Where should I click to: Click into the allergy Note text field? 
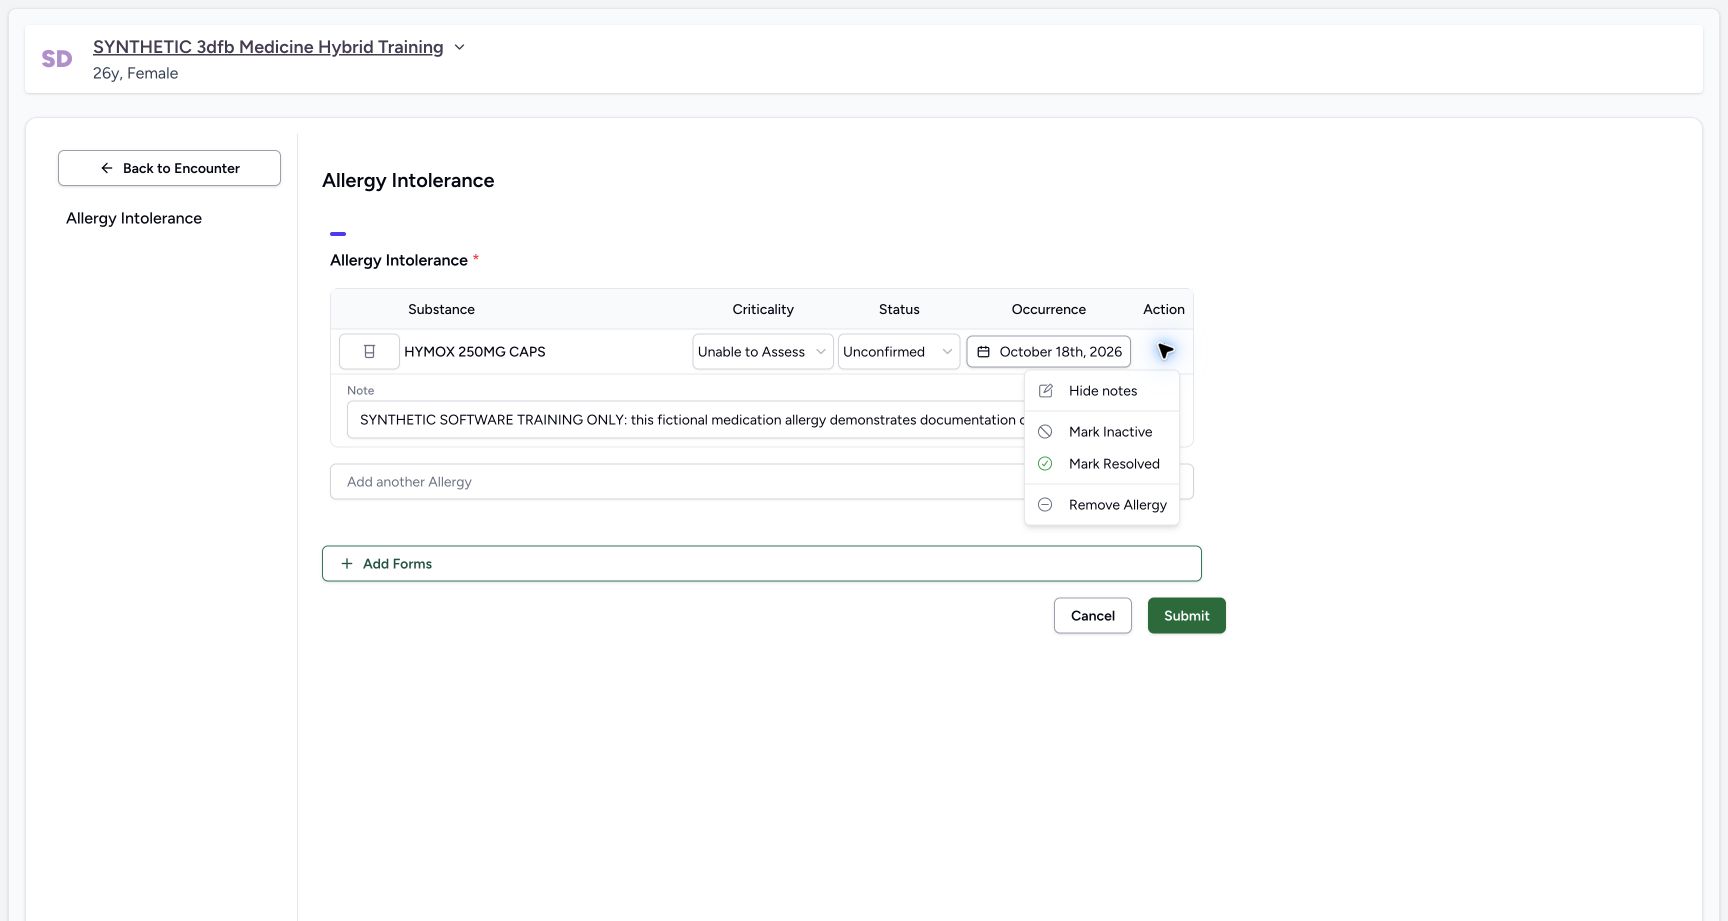click(686, 420)
